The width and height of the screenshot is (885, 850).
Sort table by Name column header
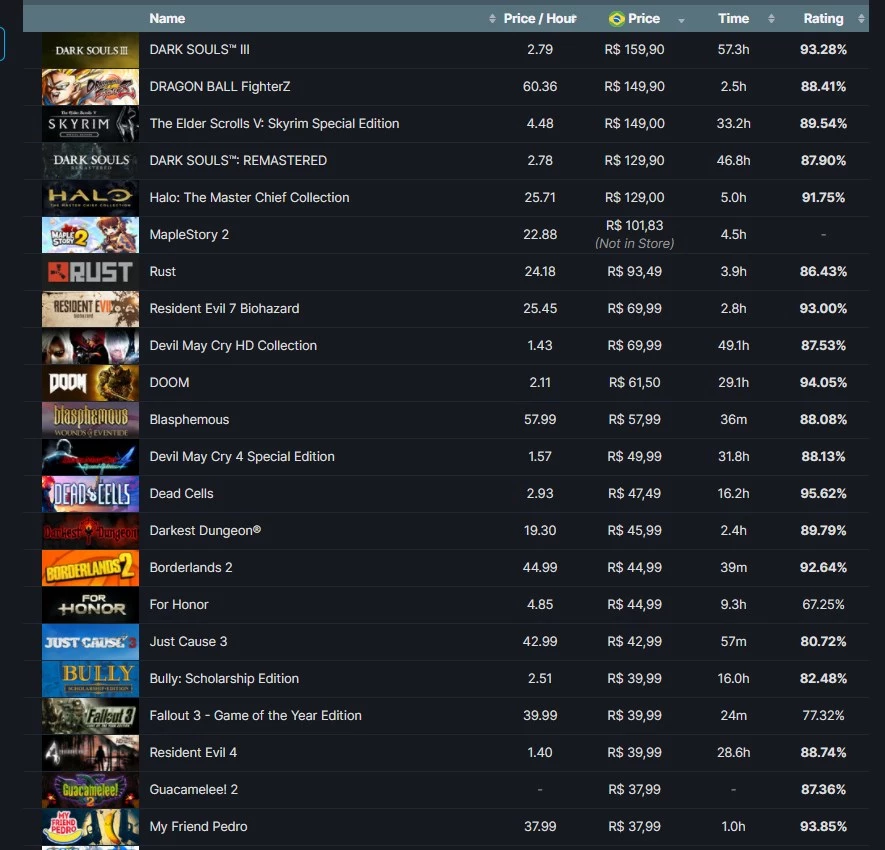(167, 19)
